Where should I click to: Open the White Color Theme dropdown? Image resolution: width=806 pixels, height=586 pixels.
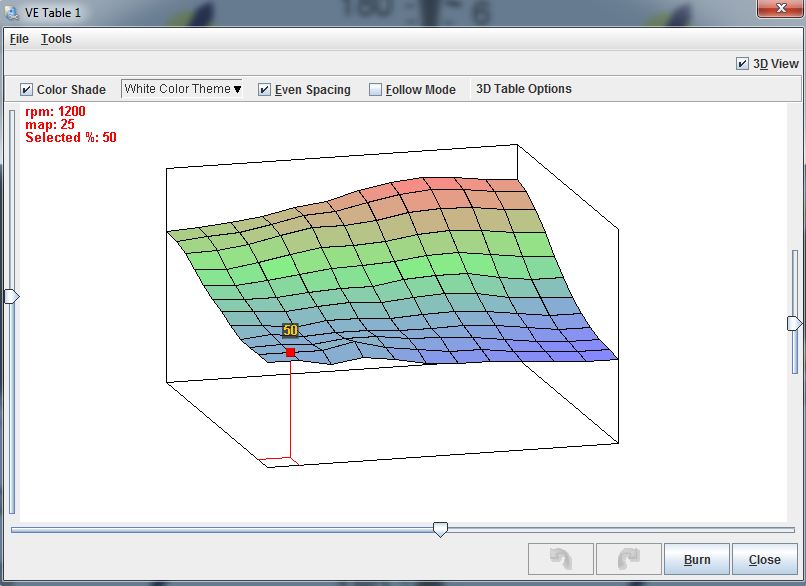[x=182, y=89]
